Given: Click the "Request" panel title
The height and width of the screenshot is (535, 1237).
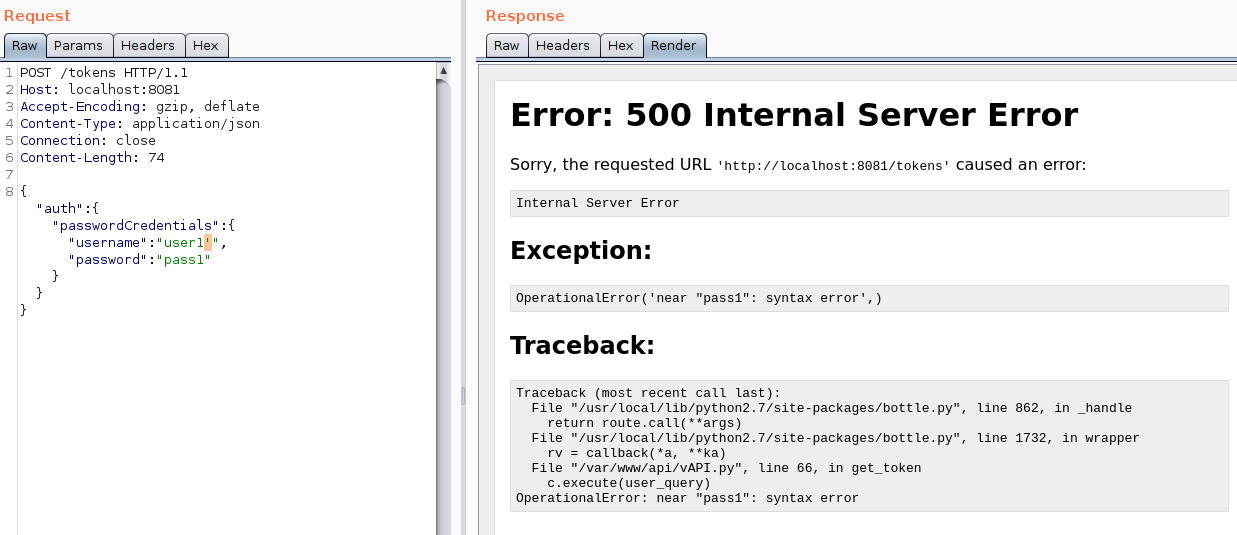Looking at the screenshot, I should pos(37,16).
